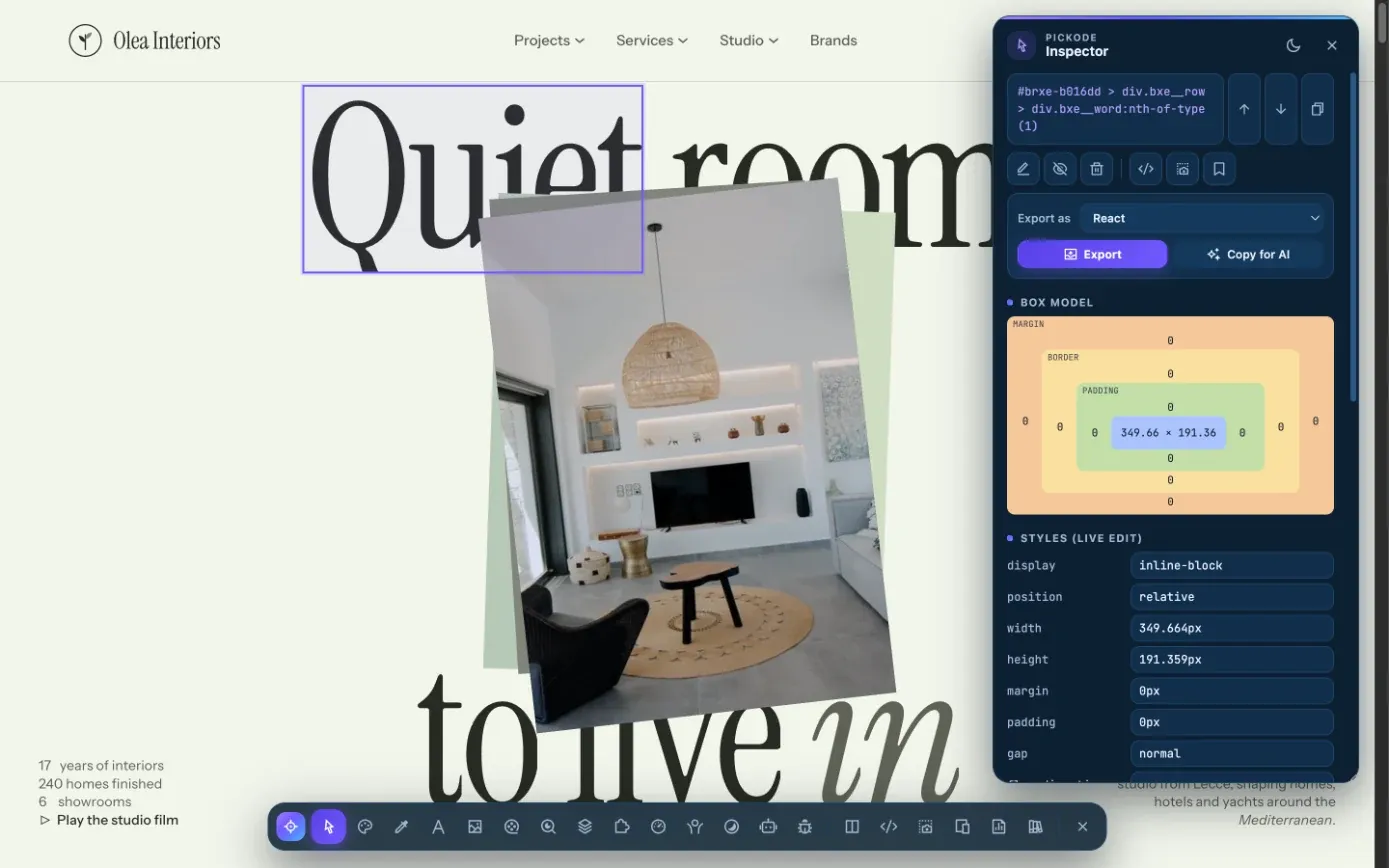Open the stacked layers tool
Image resolution: width=1389 pixels, height=868 pixels.
[x=585, y=827]
